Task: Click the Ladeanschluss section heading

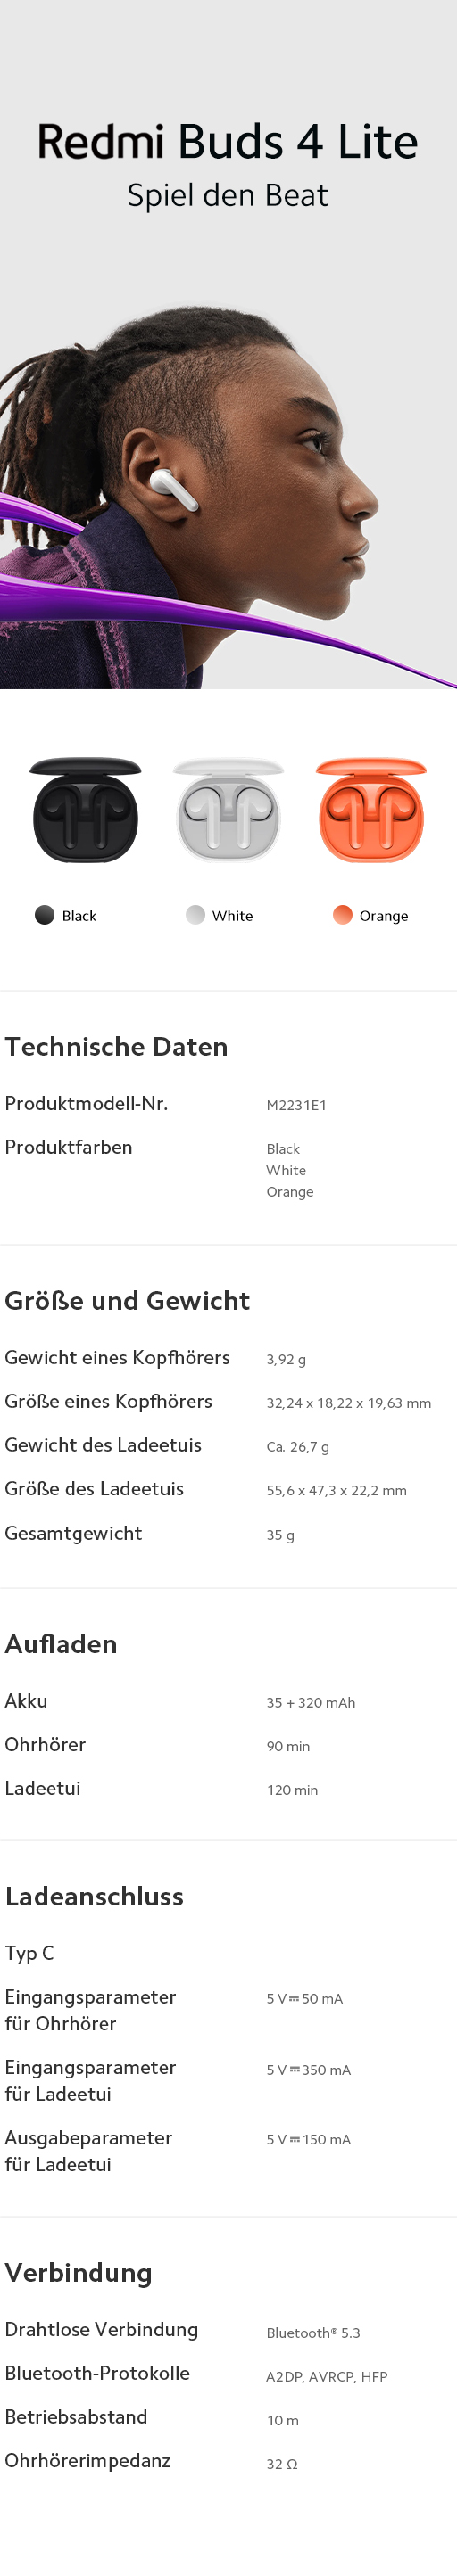Action: click(94, 1897)
